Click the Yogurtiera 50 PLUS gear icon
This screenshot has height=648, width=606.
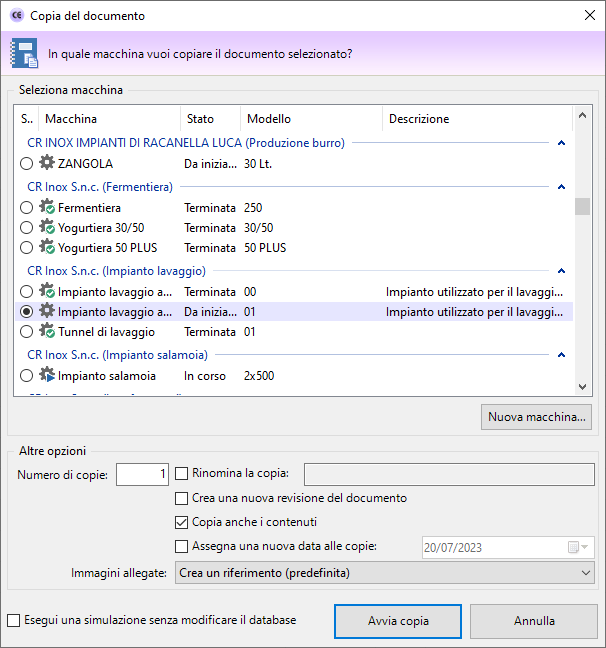tap(46, 247)
